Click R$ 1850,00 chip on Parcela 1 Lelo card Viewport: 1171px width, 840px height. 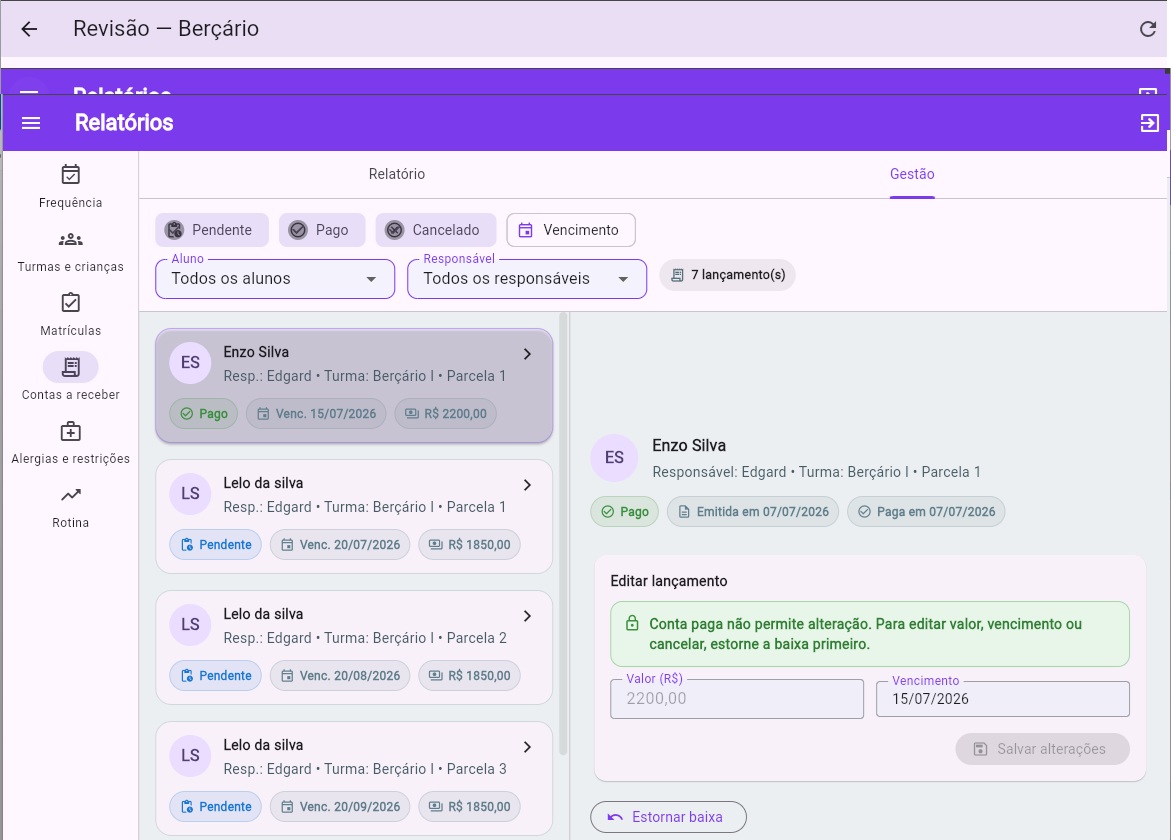pos(469,545)
